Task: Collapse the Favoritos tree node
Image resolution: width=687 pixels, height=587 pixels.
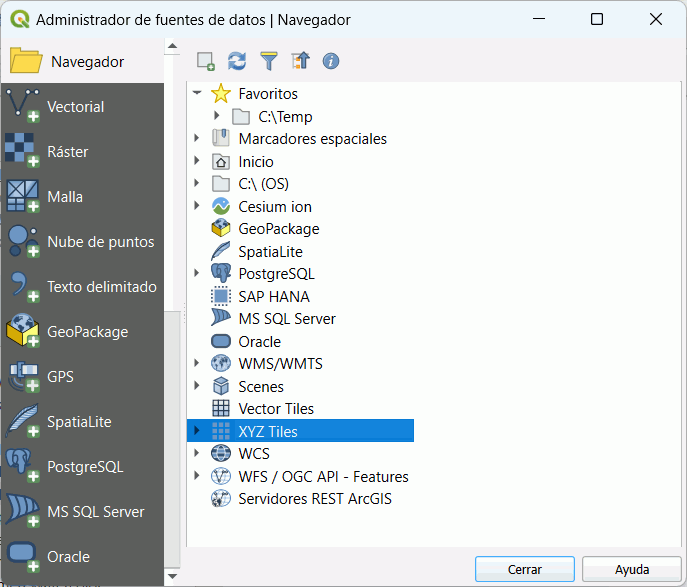Action: tap(197, 93)
